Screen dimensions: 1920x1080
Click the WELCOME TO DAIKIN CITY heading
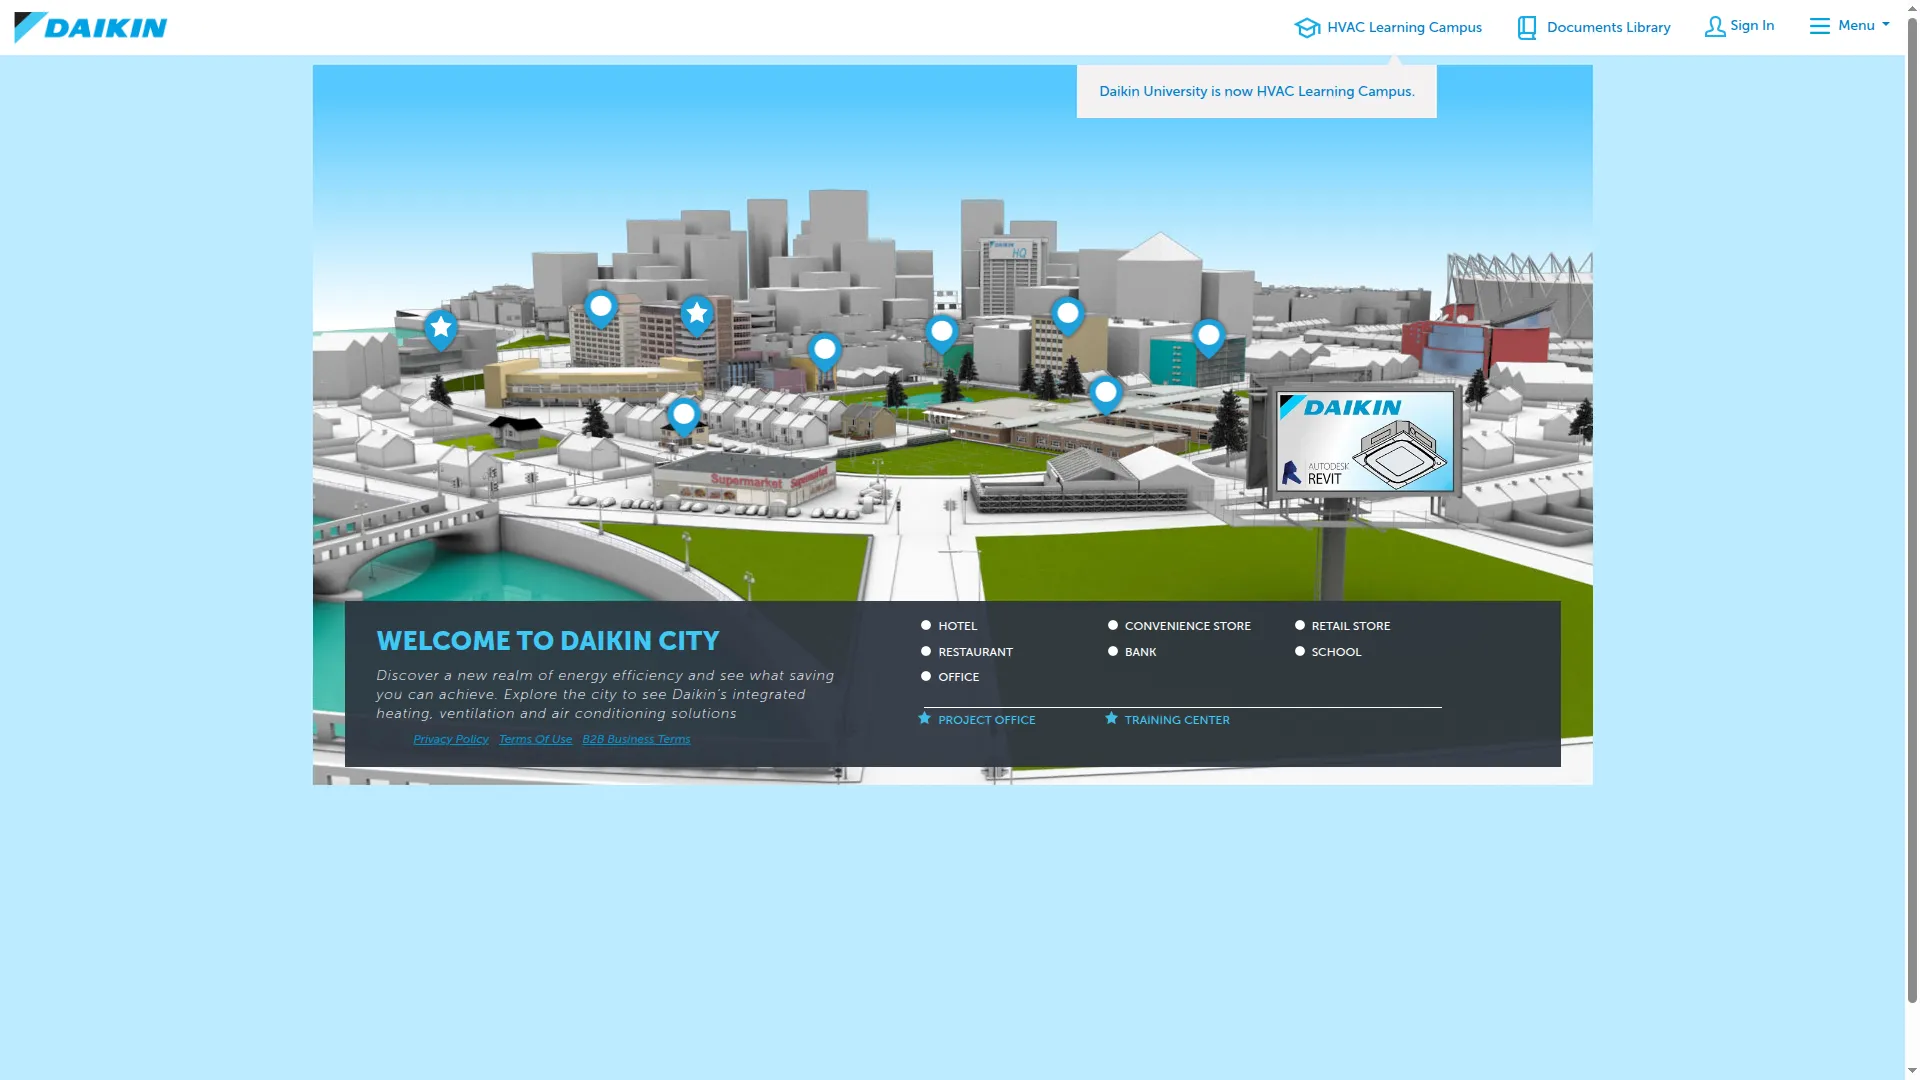(548, 641)
